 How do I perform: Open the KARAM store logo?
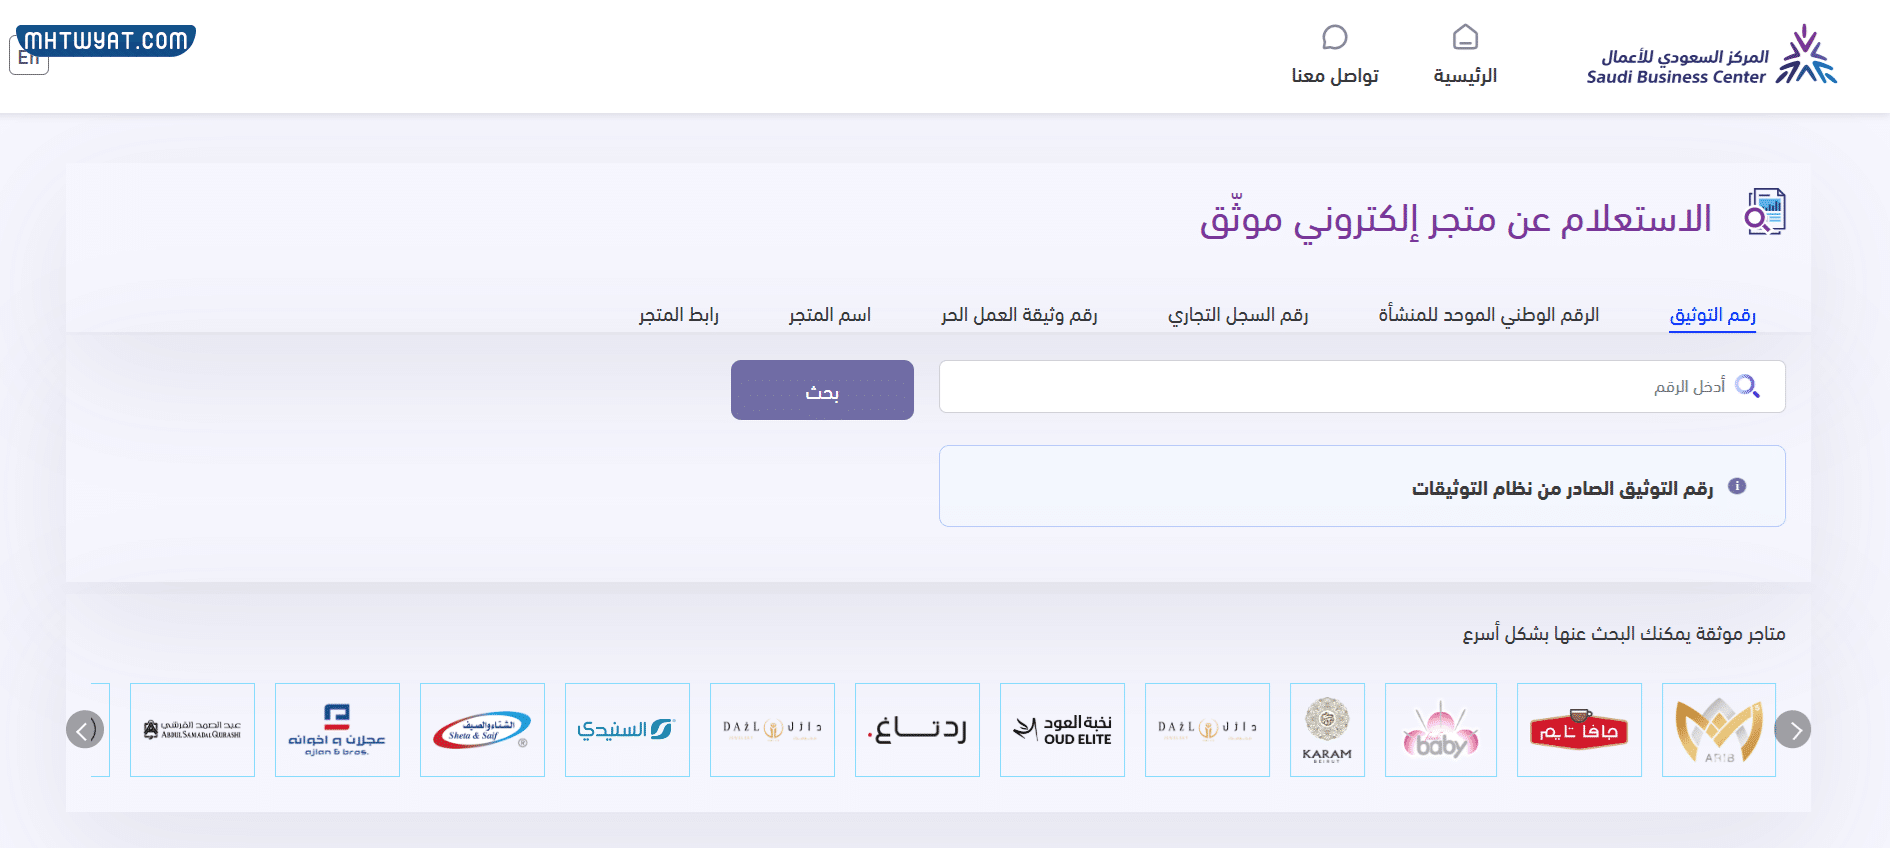pos(1327,730)
